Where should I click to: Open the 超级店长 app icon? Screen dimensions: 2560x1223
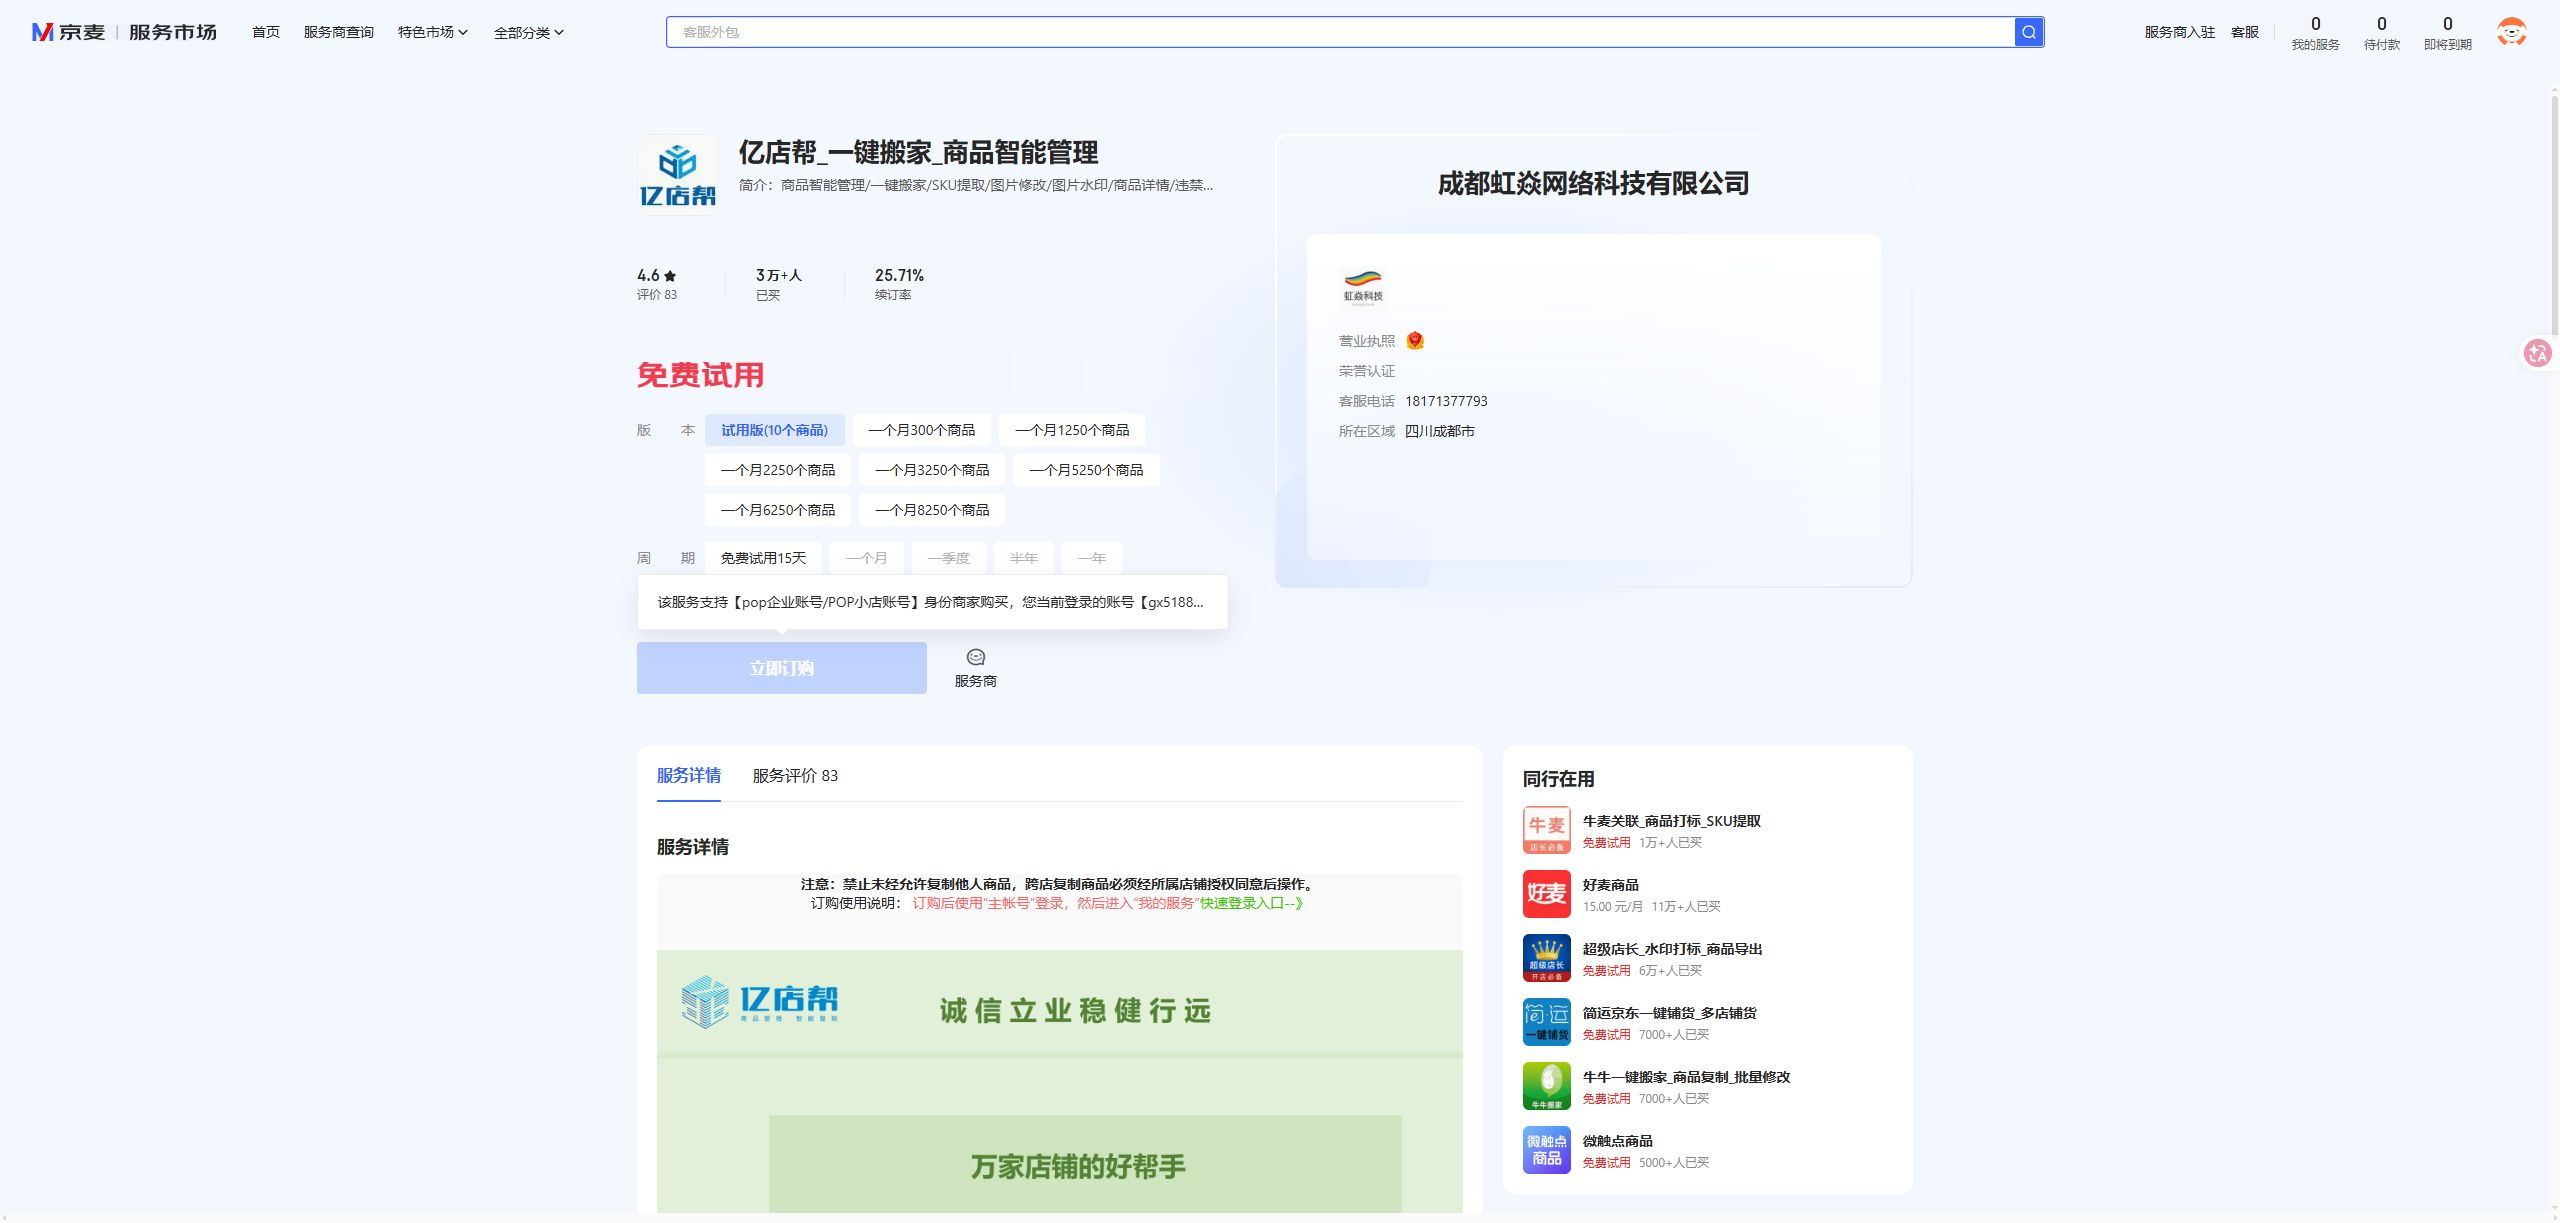(1546, 958)
